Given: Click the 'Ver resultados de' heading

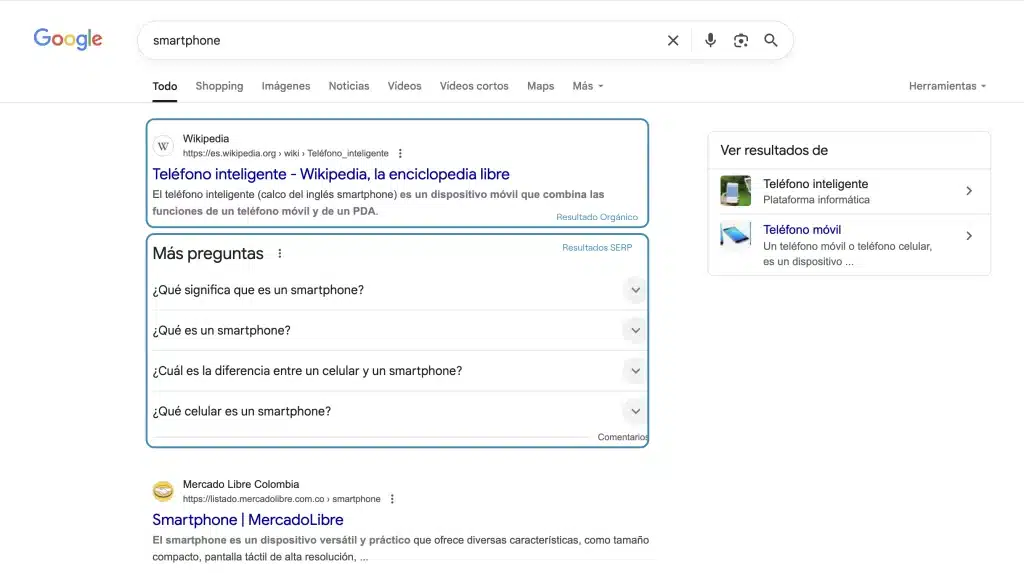Looking at the screenshot, I should coord(774,150).
